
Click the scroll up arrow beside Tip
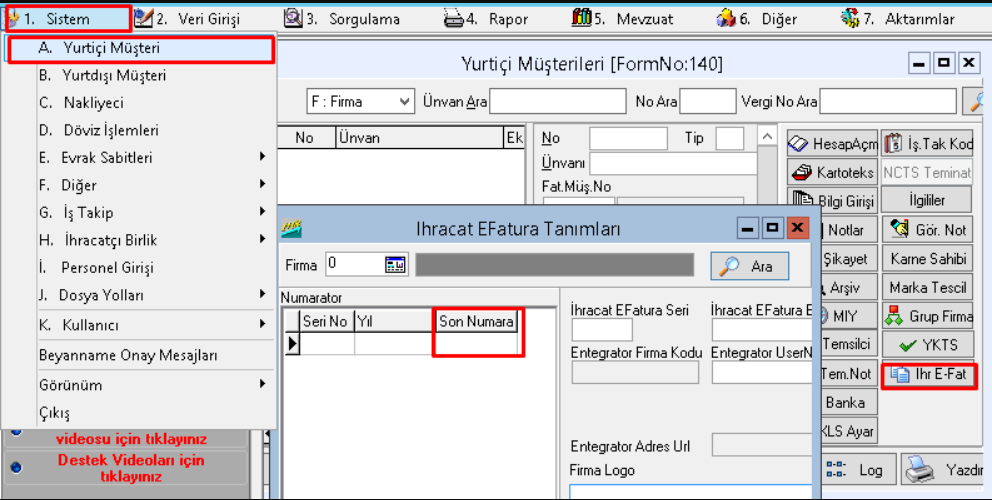click(x=767, y=137)
